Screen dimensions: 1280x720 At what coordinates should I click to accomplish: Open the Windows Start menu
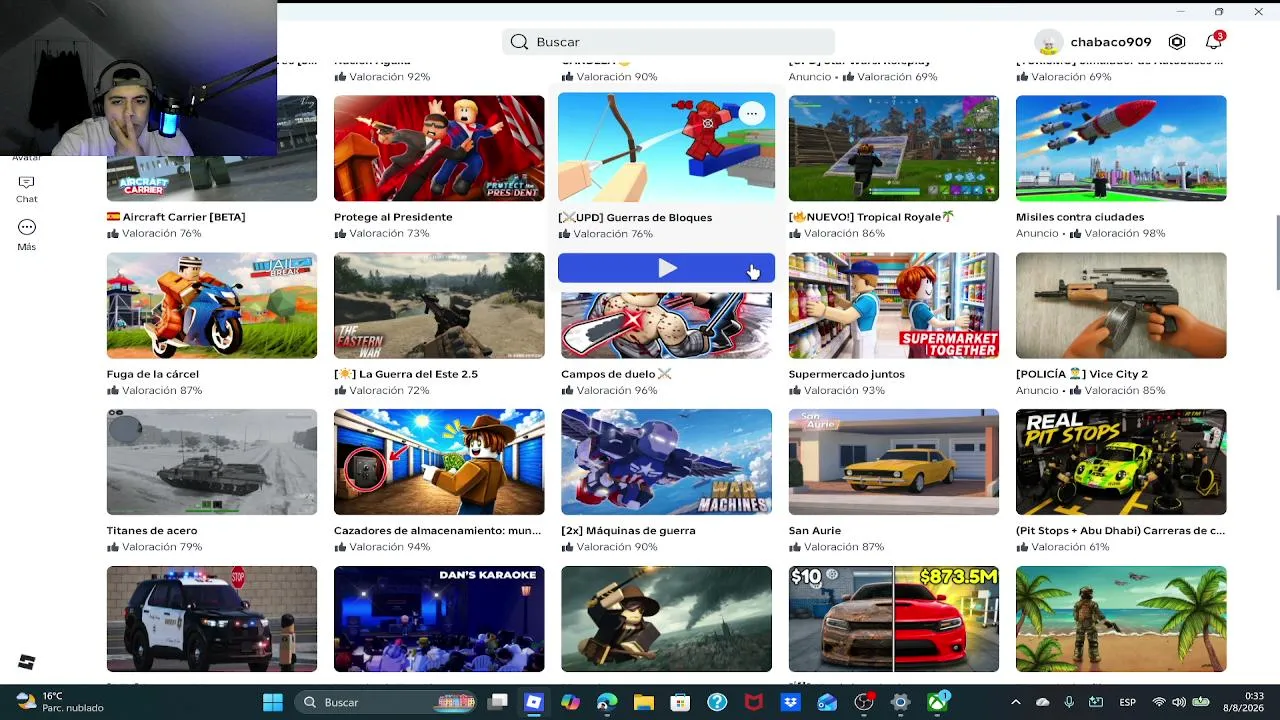point(272,702)
